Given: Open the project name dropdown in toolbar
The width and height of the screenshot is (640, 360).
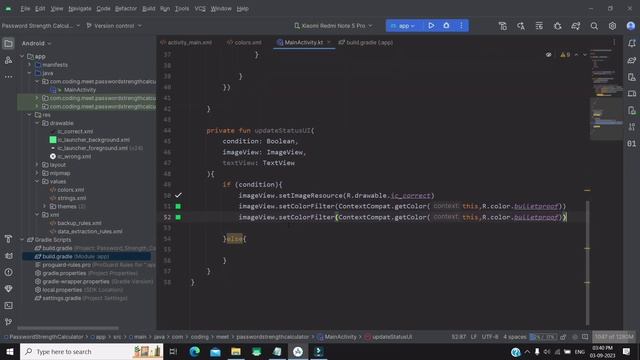Looking at the screenshot, I should tap(41, 26).
